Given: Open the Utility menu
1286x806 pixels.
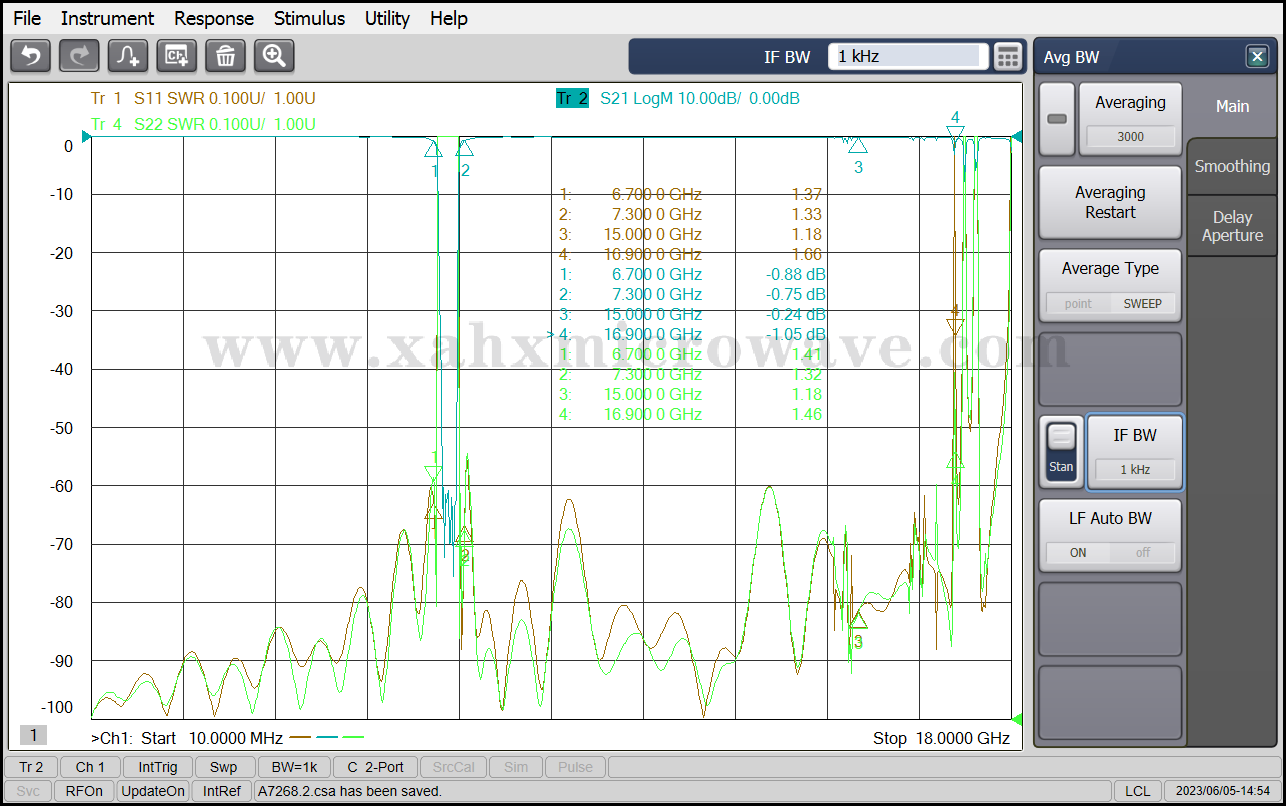Looking at the screenshot, I should tap(387, 18).
